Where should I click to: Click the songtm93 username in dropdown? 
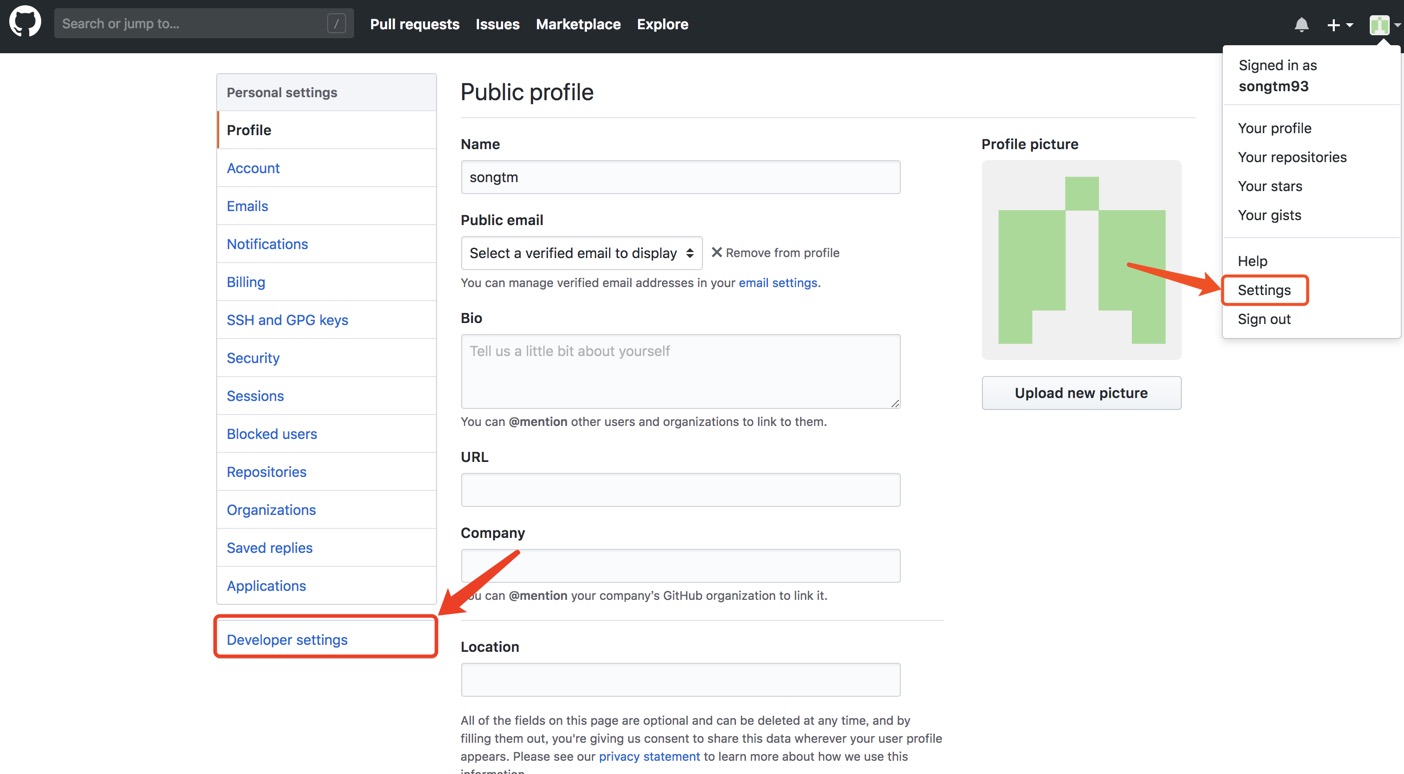coord(1273,86)
